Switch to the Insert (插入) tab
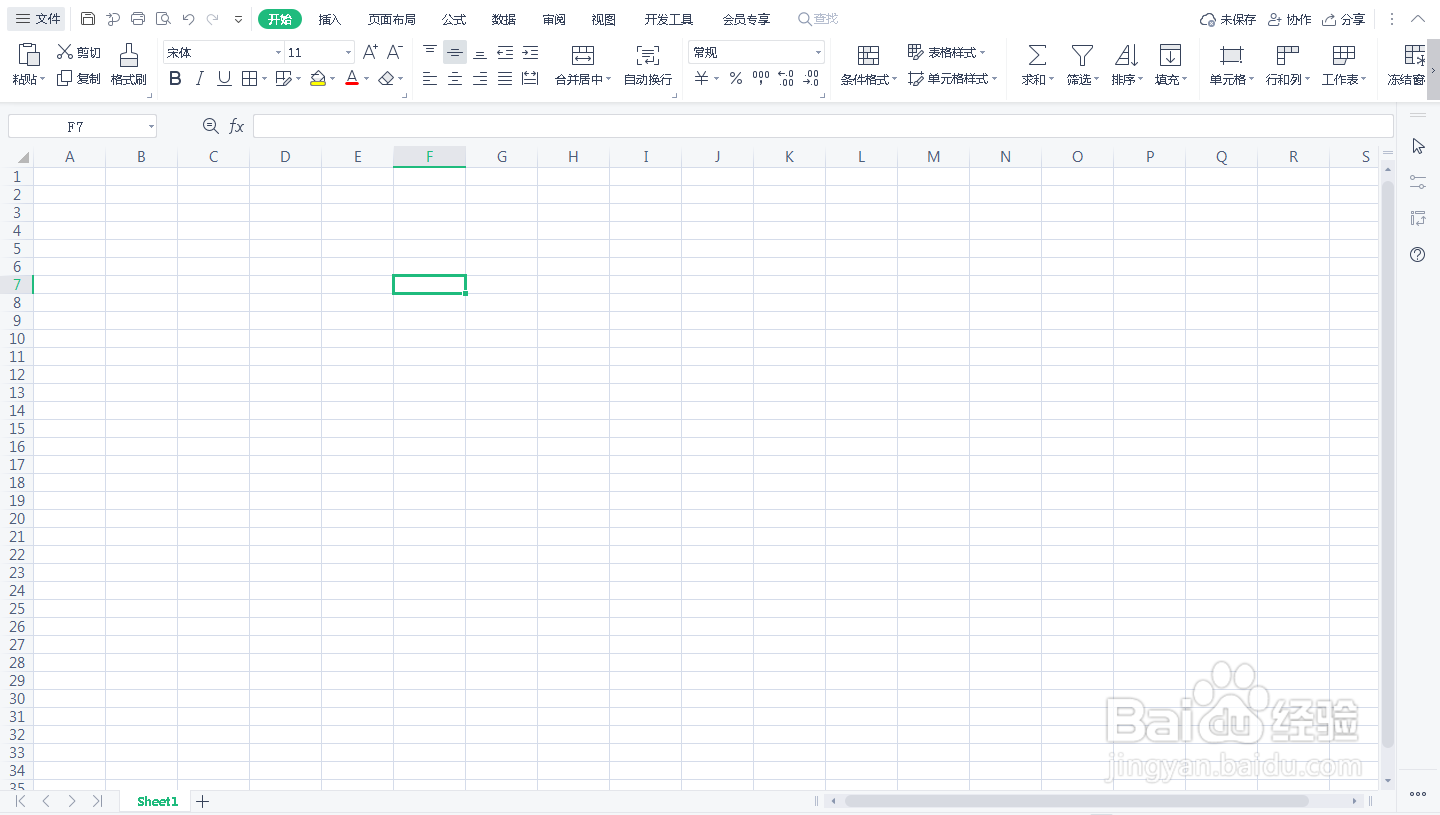Screen dimensions: 1440x815 [330, 19]
